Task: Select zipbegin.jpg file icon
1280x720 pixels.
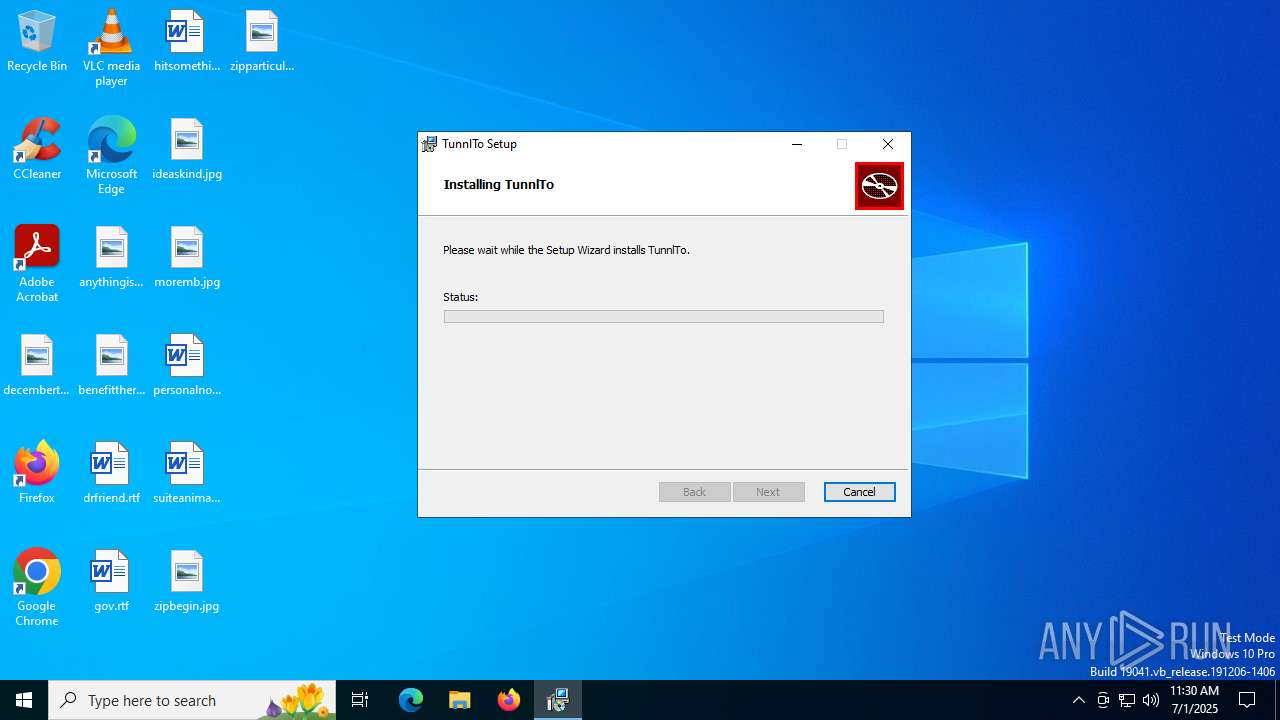Action: pos(186,581)
